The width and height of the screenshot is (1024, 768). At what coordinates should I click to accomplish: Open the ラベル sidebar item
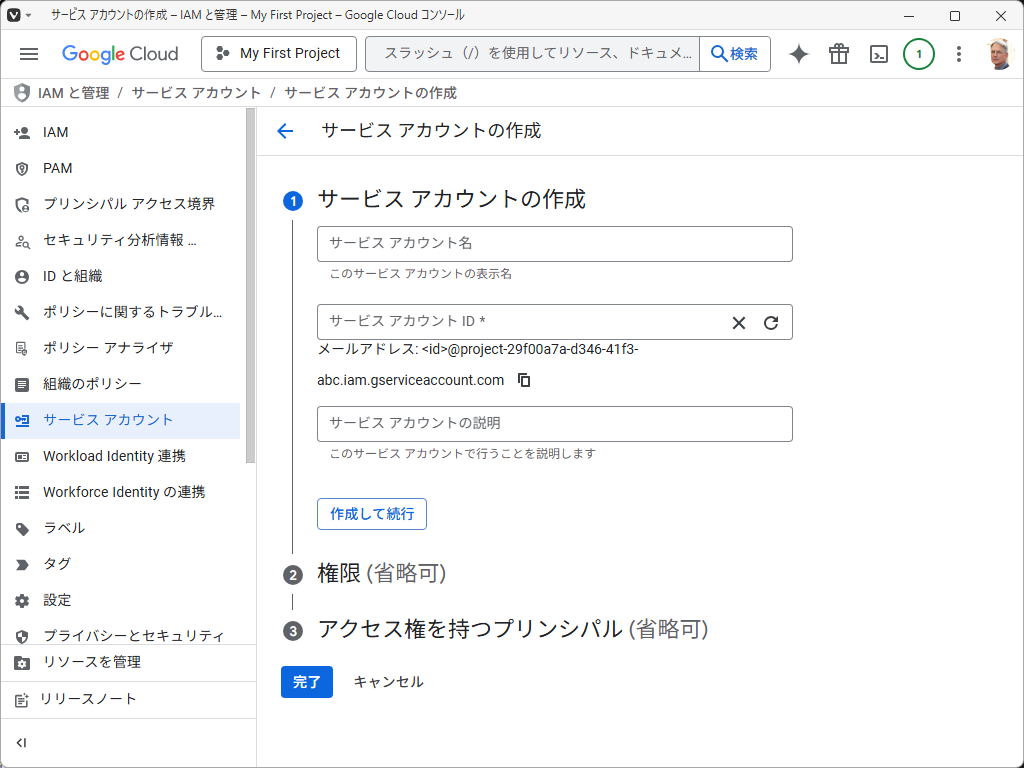coord(59,528)
